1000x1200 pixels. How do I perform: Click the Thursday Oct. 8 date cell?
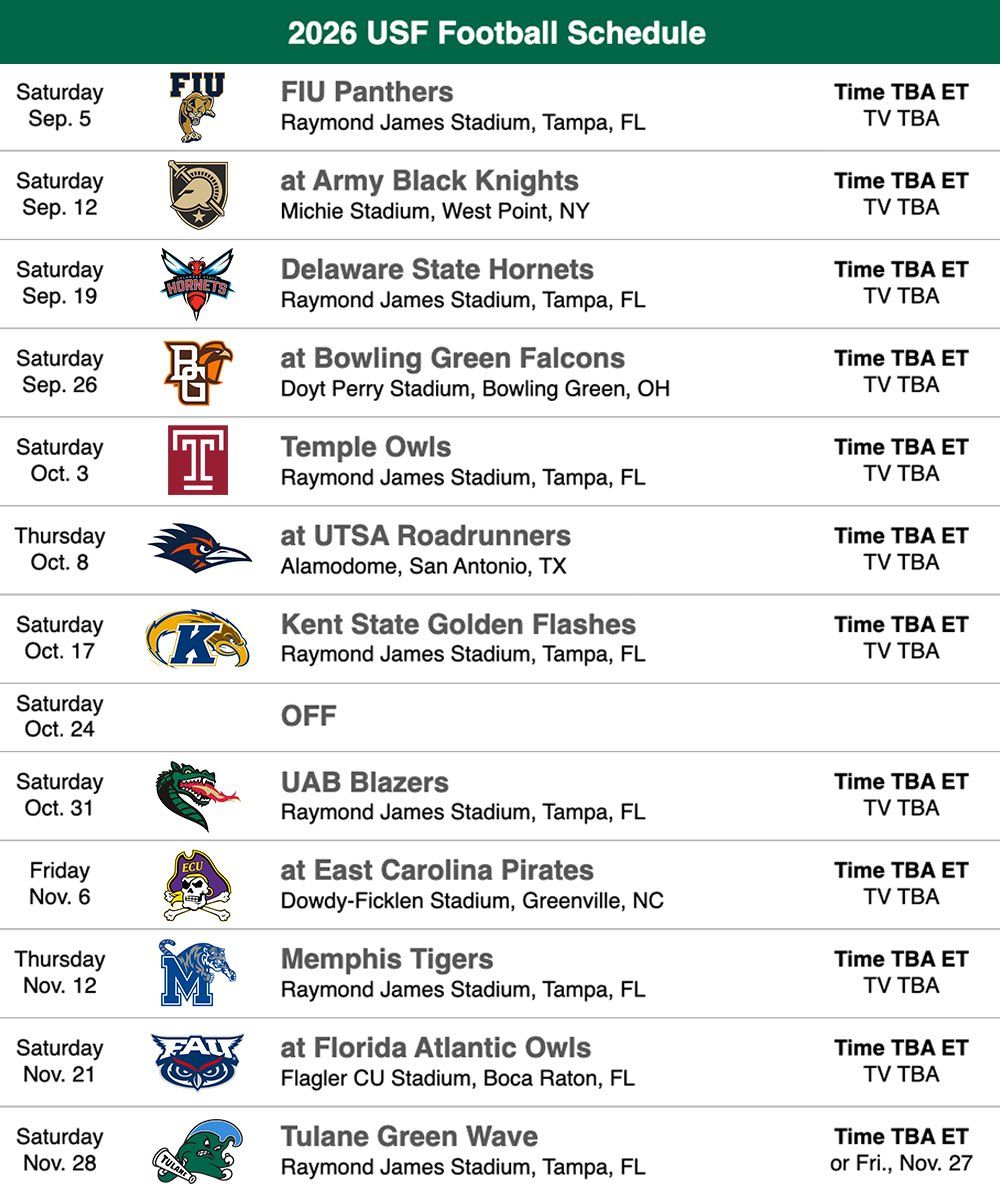click(60, 549)
